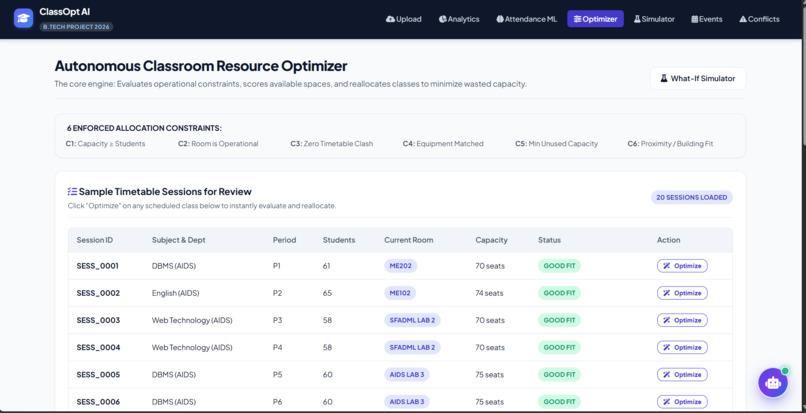Select the SESS_0002 session ID cell
This screenshot has height=413, width=806.
pos(98,293)
